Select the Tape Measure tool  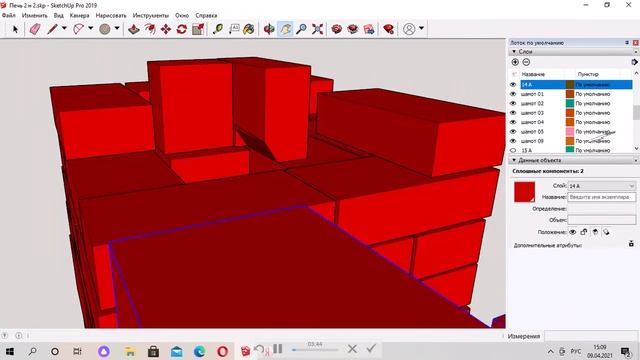[218, 29]
